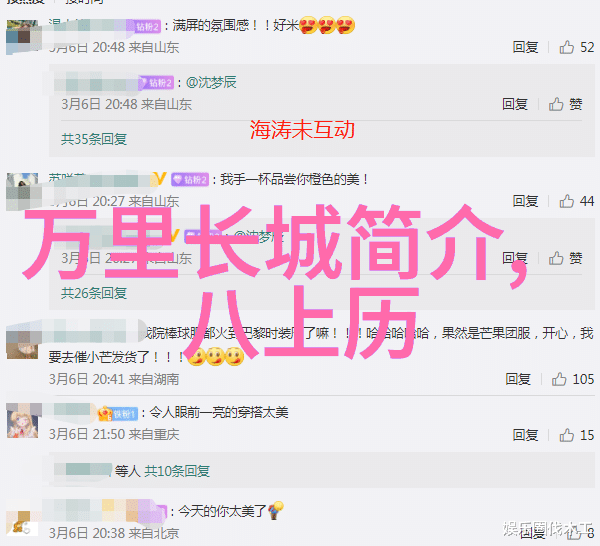
Task: Expand the 共26条回复 thread
Action: pyautogui.click(x=94, y=293)
